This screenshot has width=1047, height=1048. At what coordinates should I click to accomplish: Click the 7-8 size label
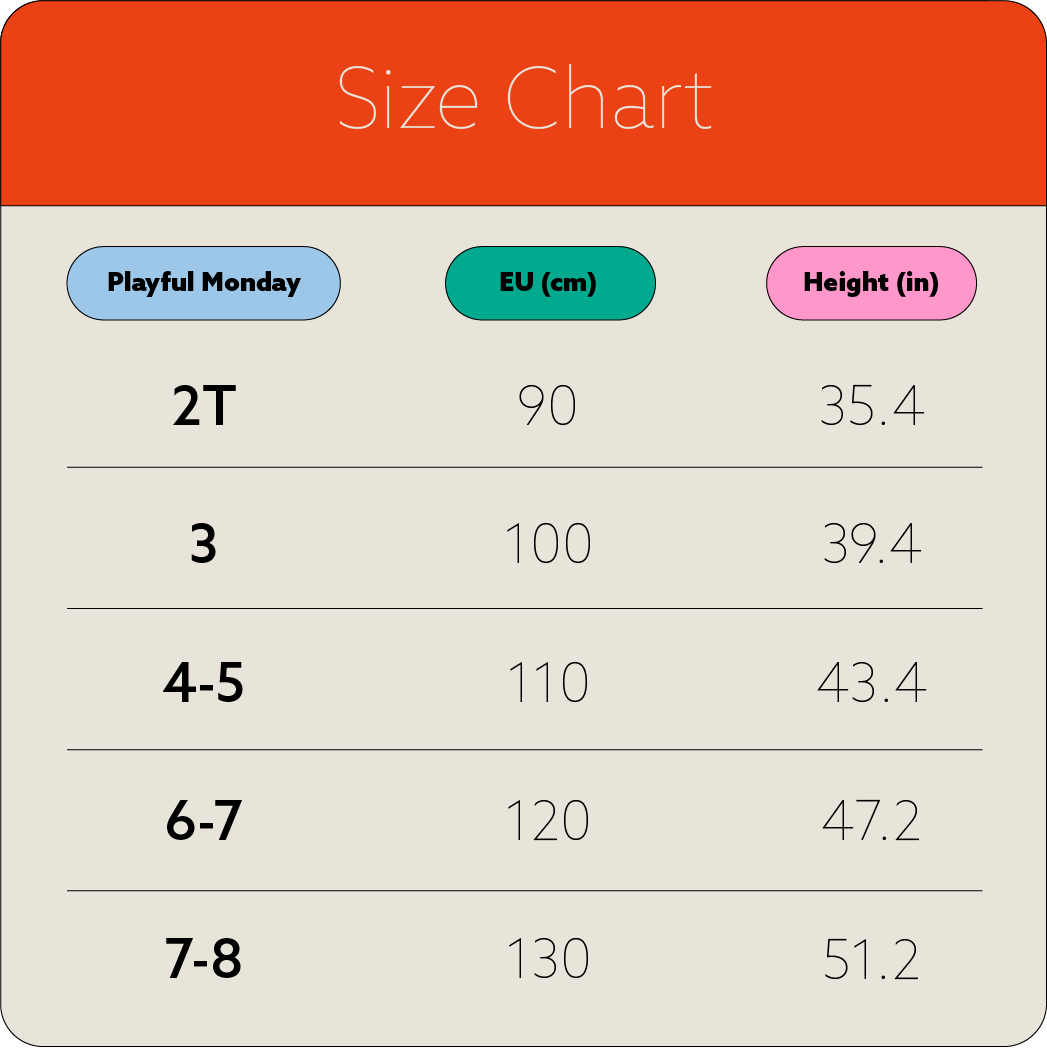pos(203,959)
